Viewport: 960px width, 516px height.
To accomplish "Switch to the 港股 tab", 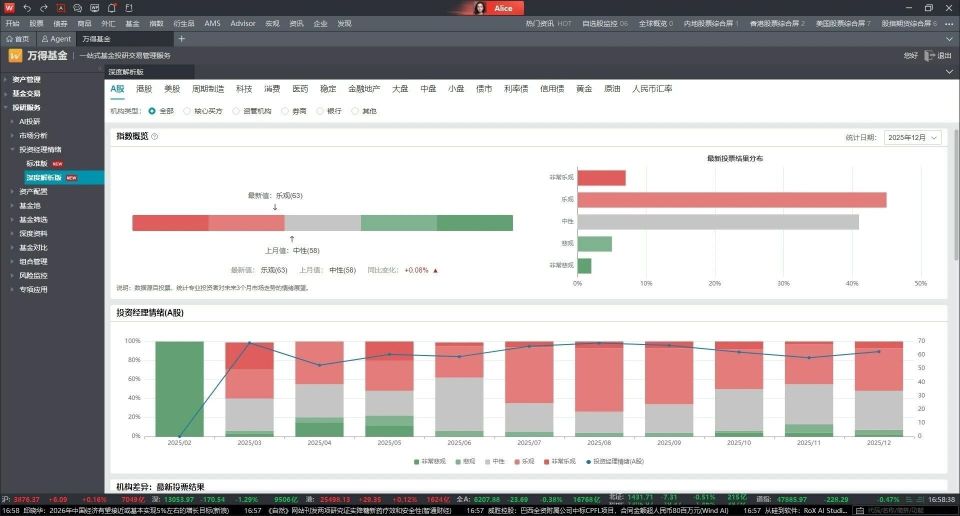I will pos(144,89).
